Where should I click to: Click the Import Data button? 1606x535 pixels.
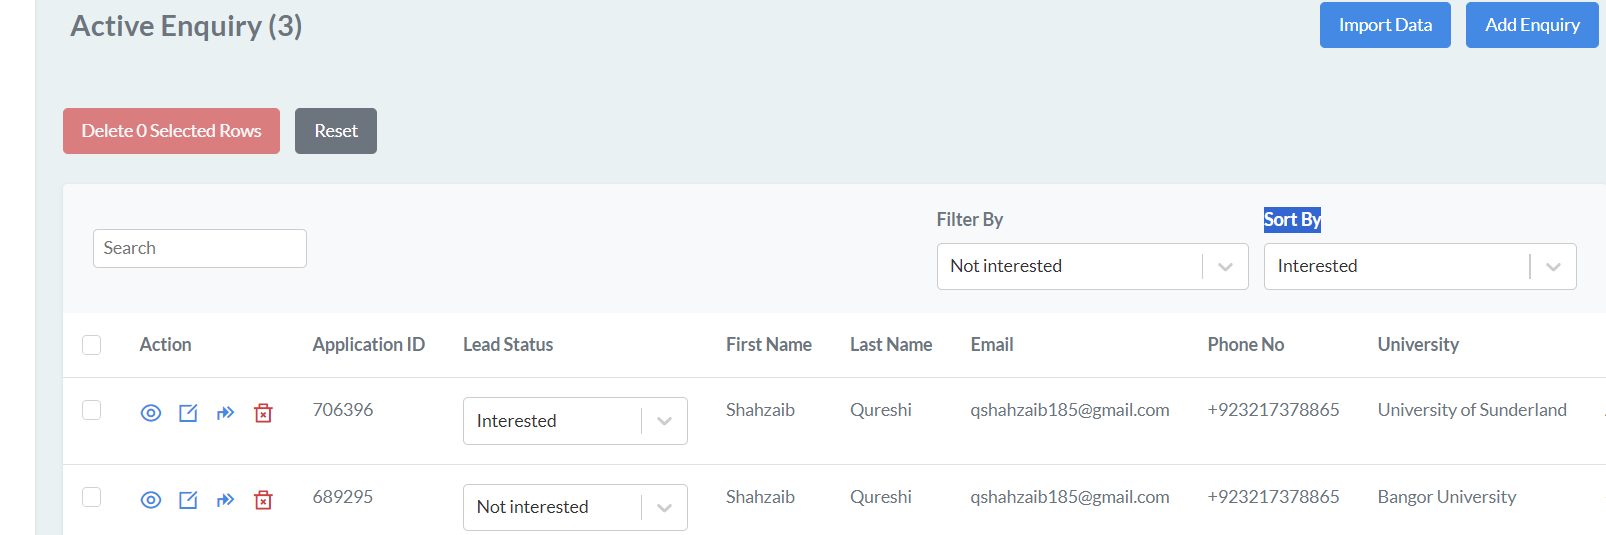tap(1385, 25)
